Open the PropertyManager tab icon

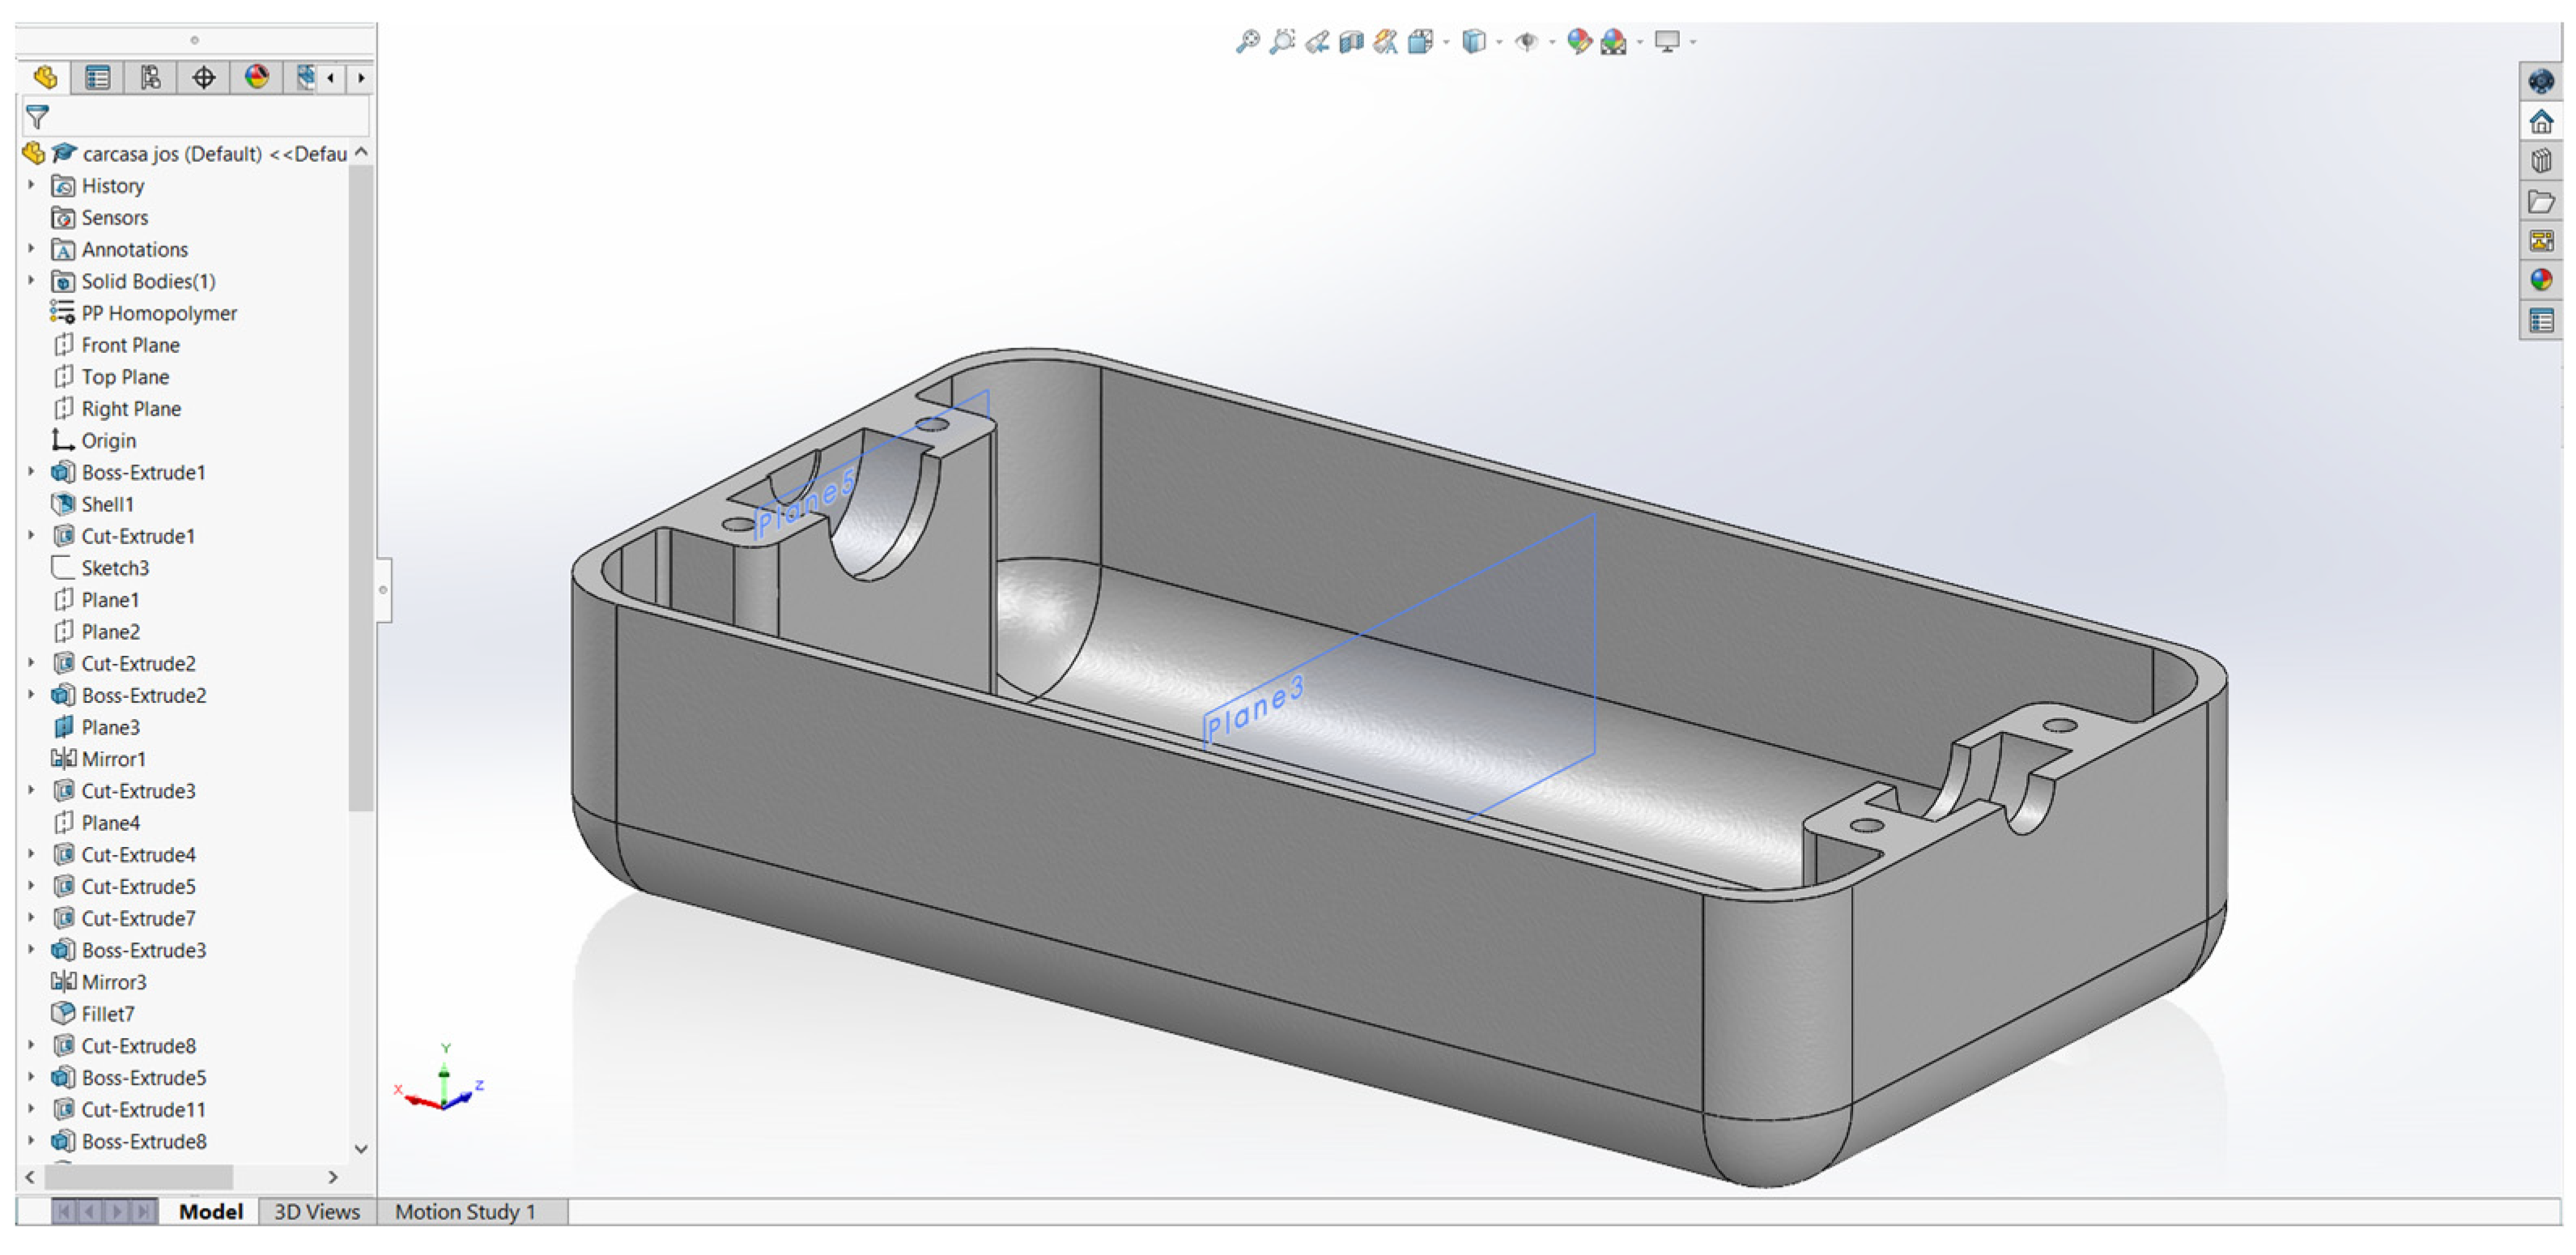(x=98, y=77)
